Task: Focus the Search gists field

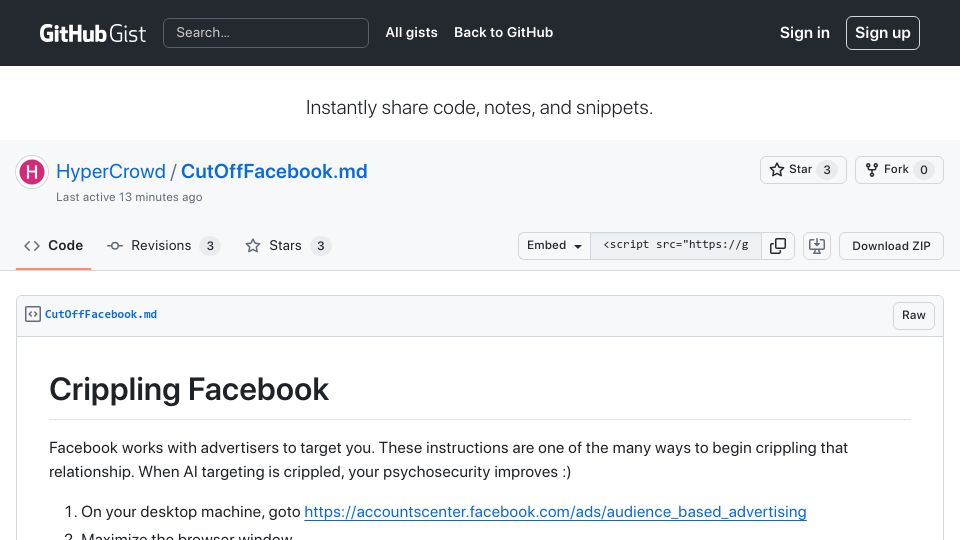Action: click(266, 33)
